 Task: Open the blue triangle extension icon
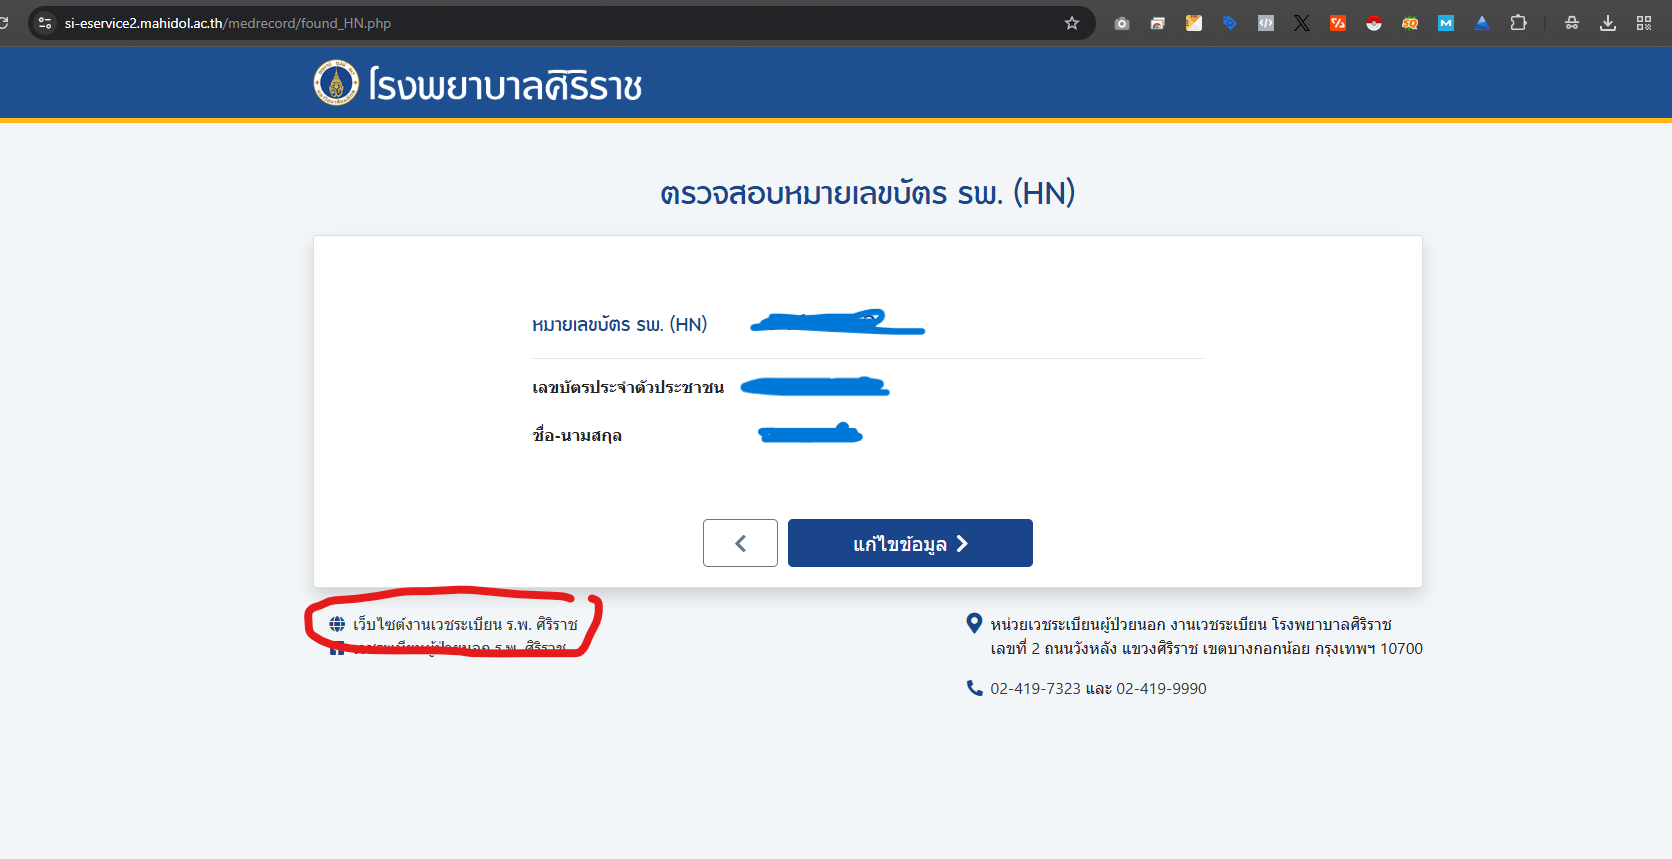point(1482,23)
